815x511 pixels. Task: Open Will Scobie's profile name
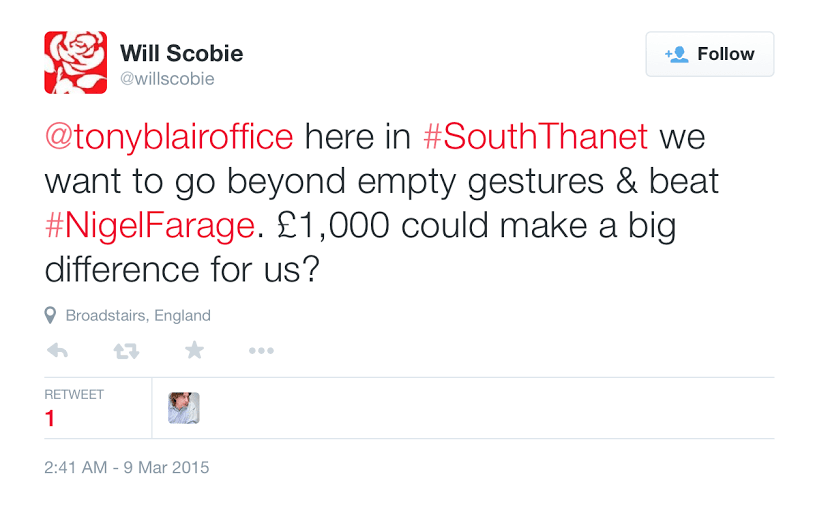[x=181, y=53]
